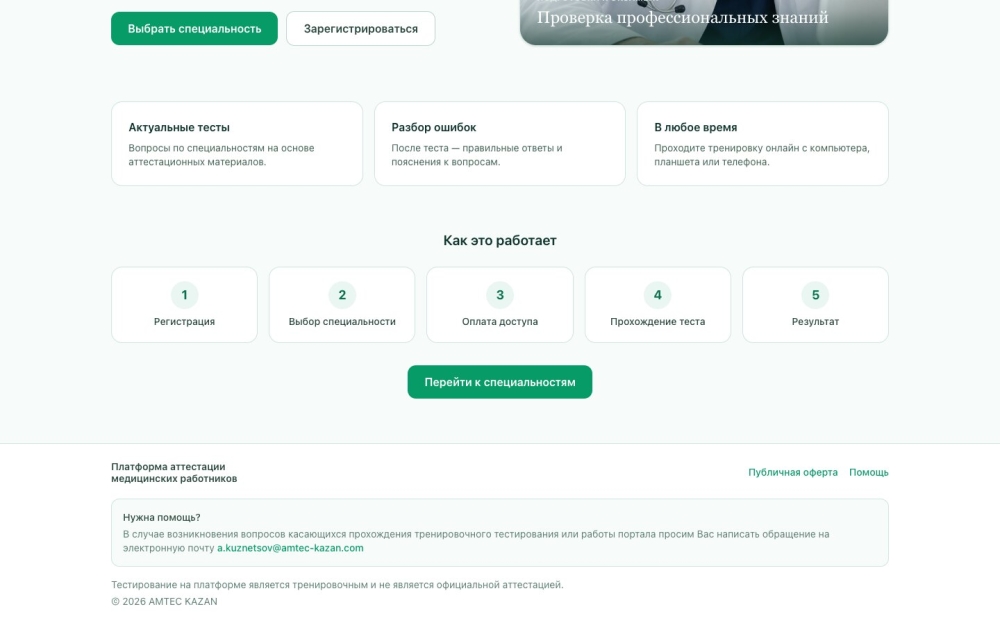Open the «Публичная оферта» link
The height and width of the screenshot is (625, 1000).
[x=793, y=473]
